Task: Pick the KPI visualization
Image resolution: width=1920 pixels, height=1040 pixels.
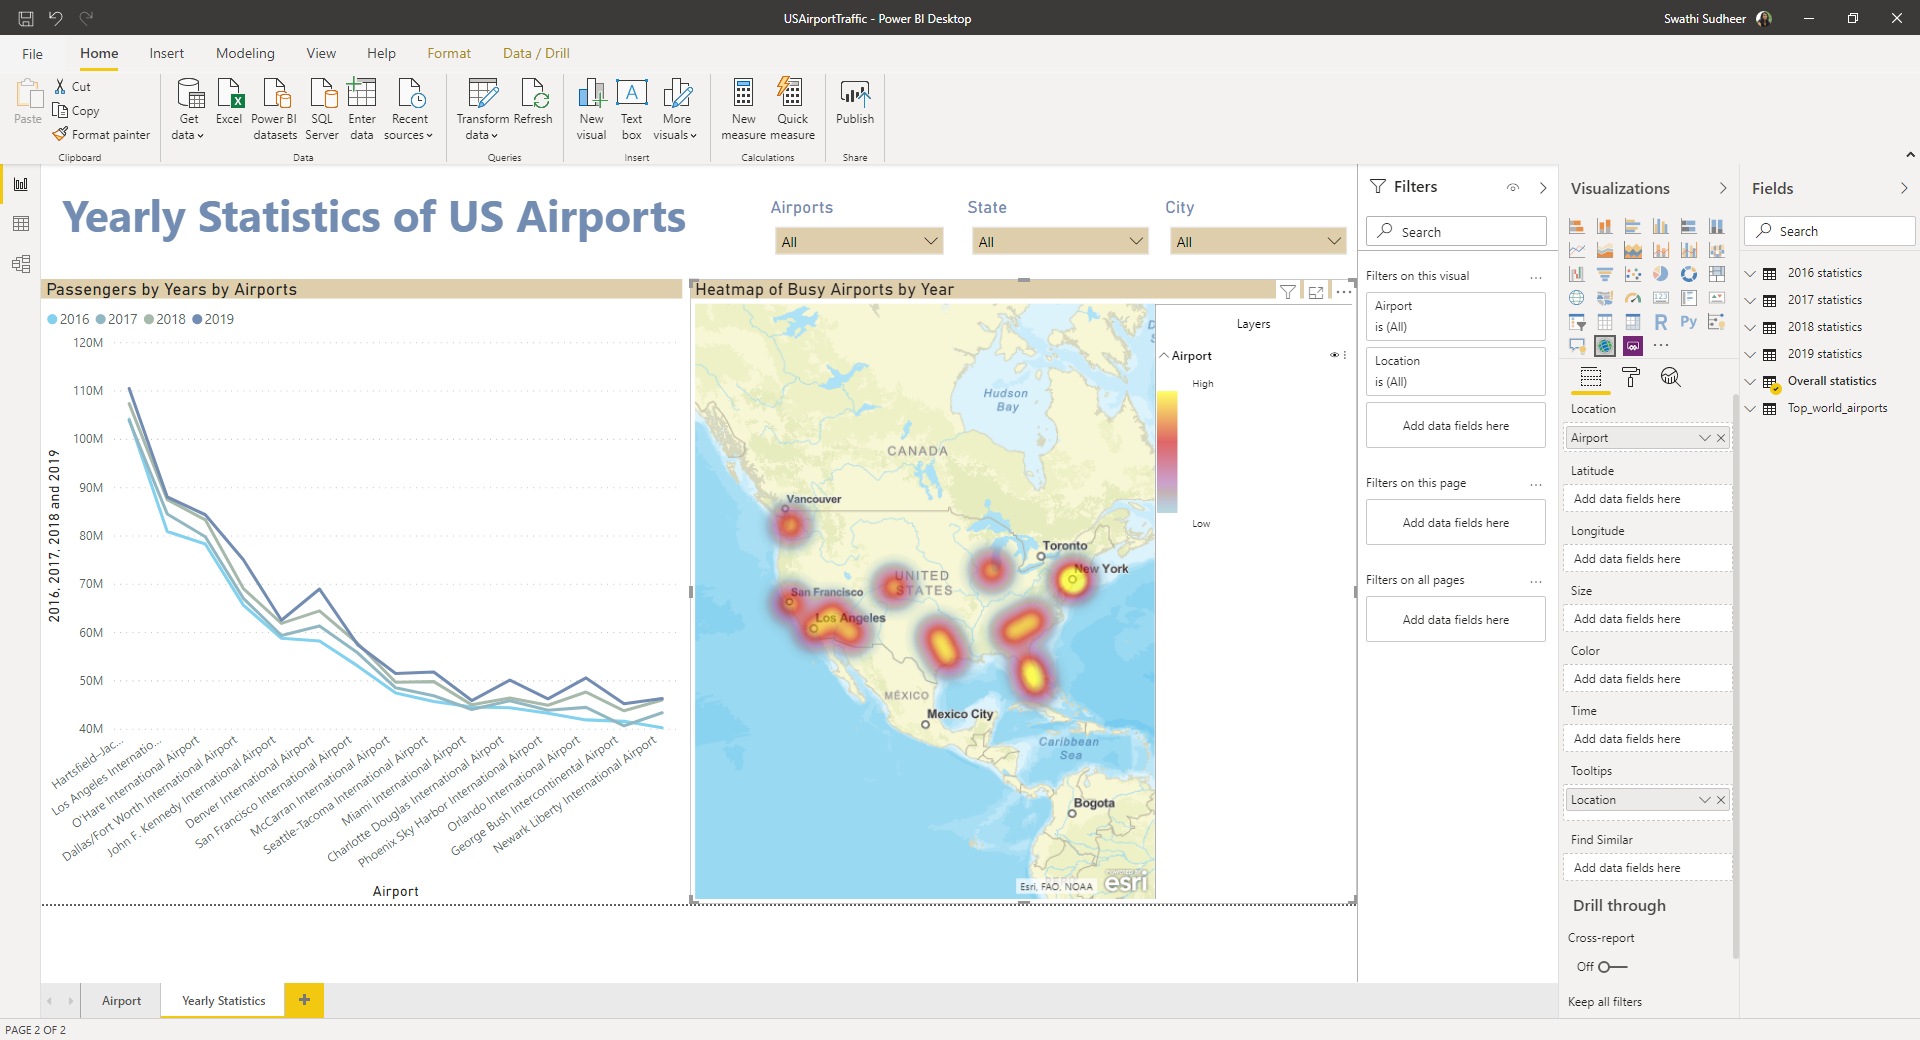Action: [1717, 298]
